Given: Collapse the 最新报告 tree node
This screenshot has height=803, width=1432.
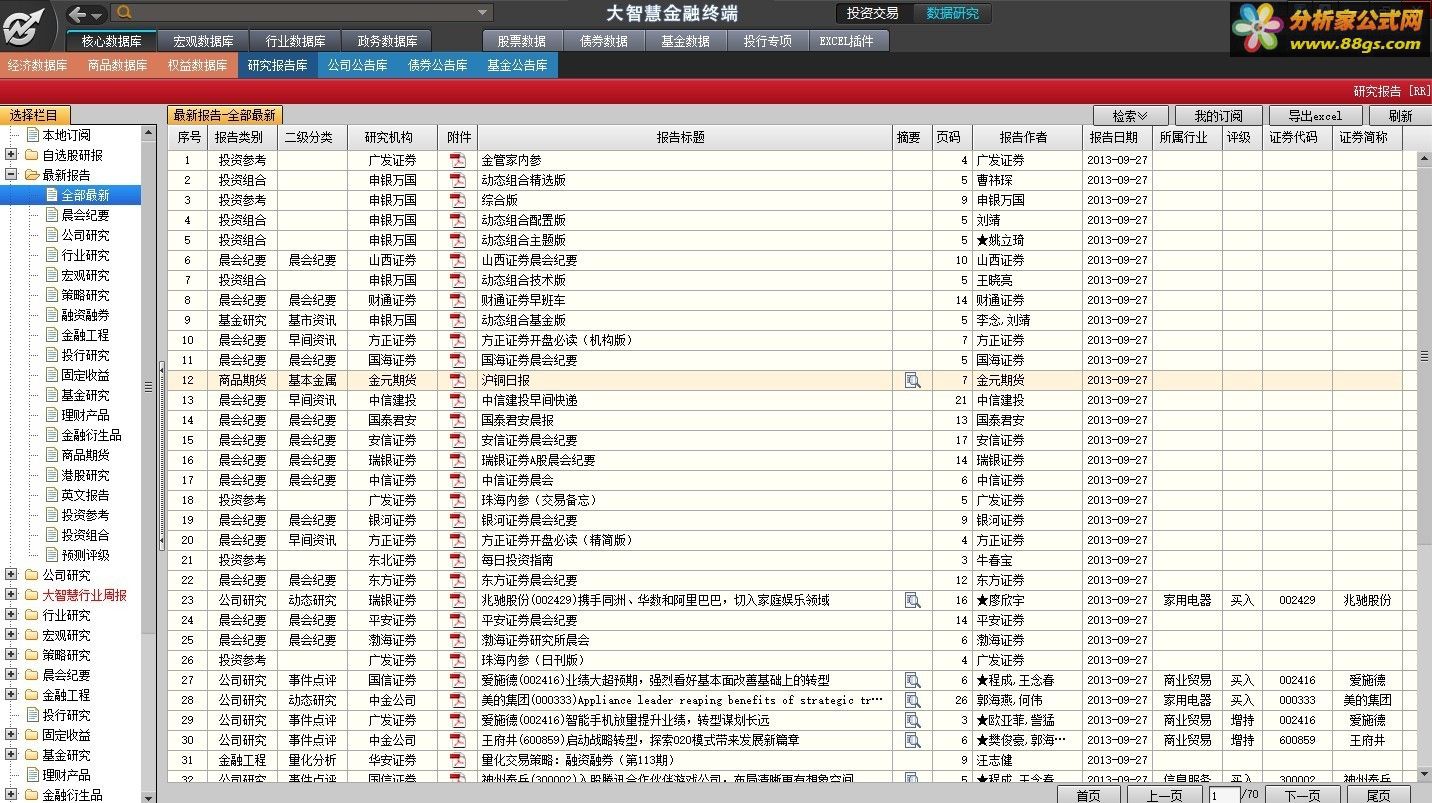Looking at the screenshot, I should (x=11, y=175).
